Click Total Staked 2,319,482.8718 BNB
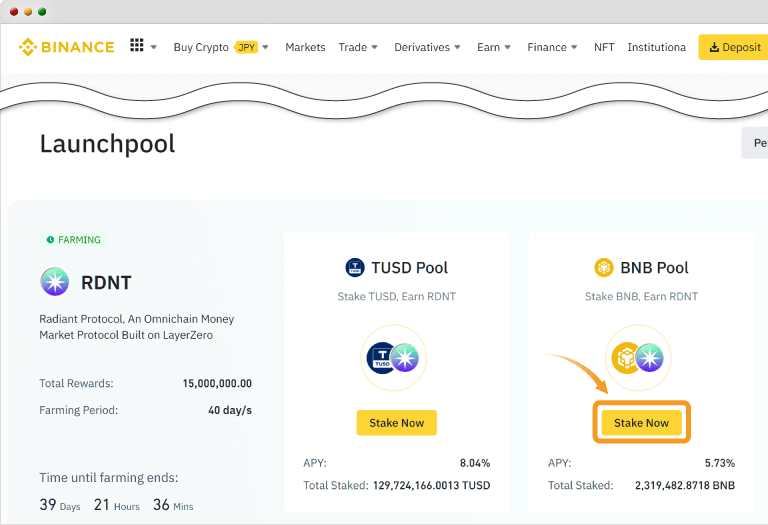Screen dimensions: 768x525 point(685,485)
